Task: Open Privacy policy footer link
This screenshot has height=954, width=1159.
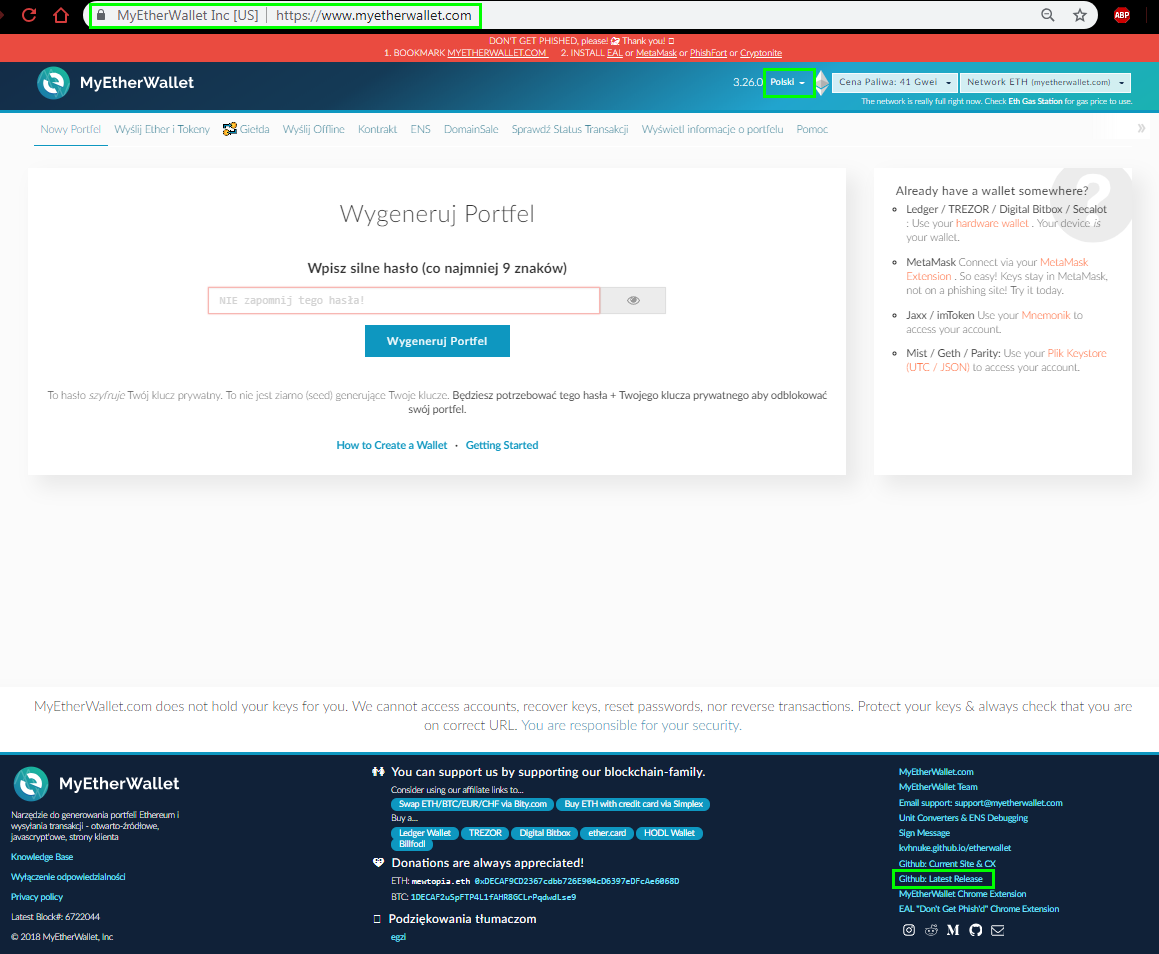Action: tap(37, 897)
